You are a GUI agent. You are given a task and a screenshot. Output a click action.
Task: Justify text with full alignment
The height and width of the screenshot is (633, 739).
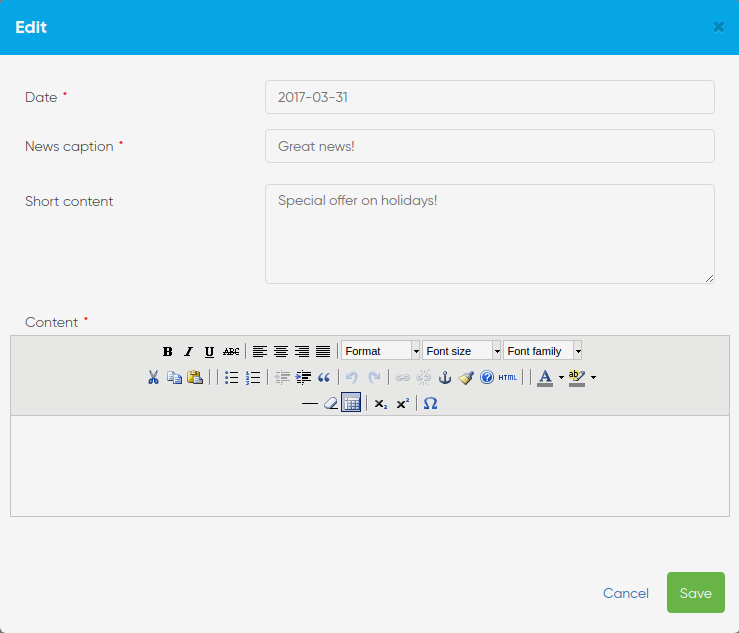323,351
